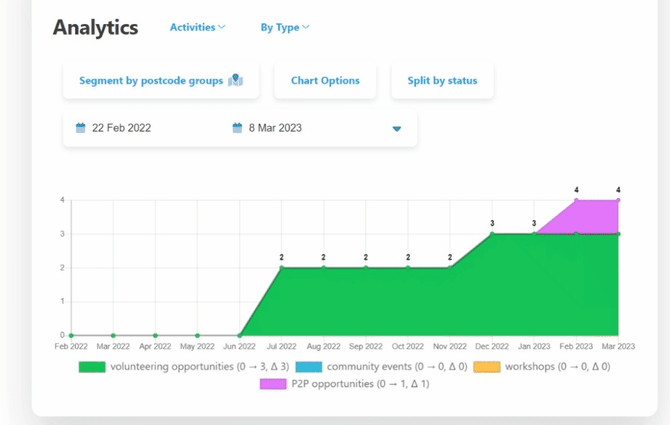This screenshot has height=425, width=670.
Task: Toggle P2P opportunities purple legend swatch
Action: pyautogui.click(x=273, y=383)
